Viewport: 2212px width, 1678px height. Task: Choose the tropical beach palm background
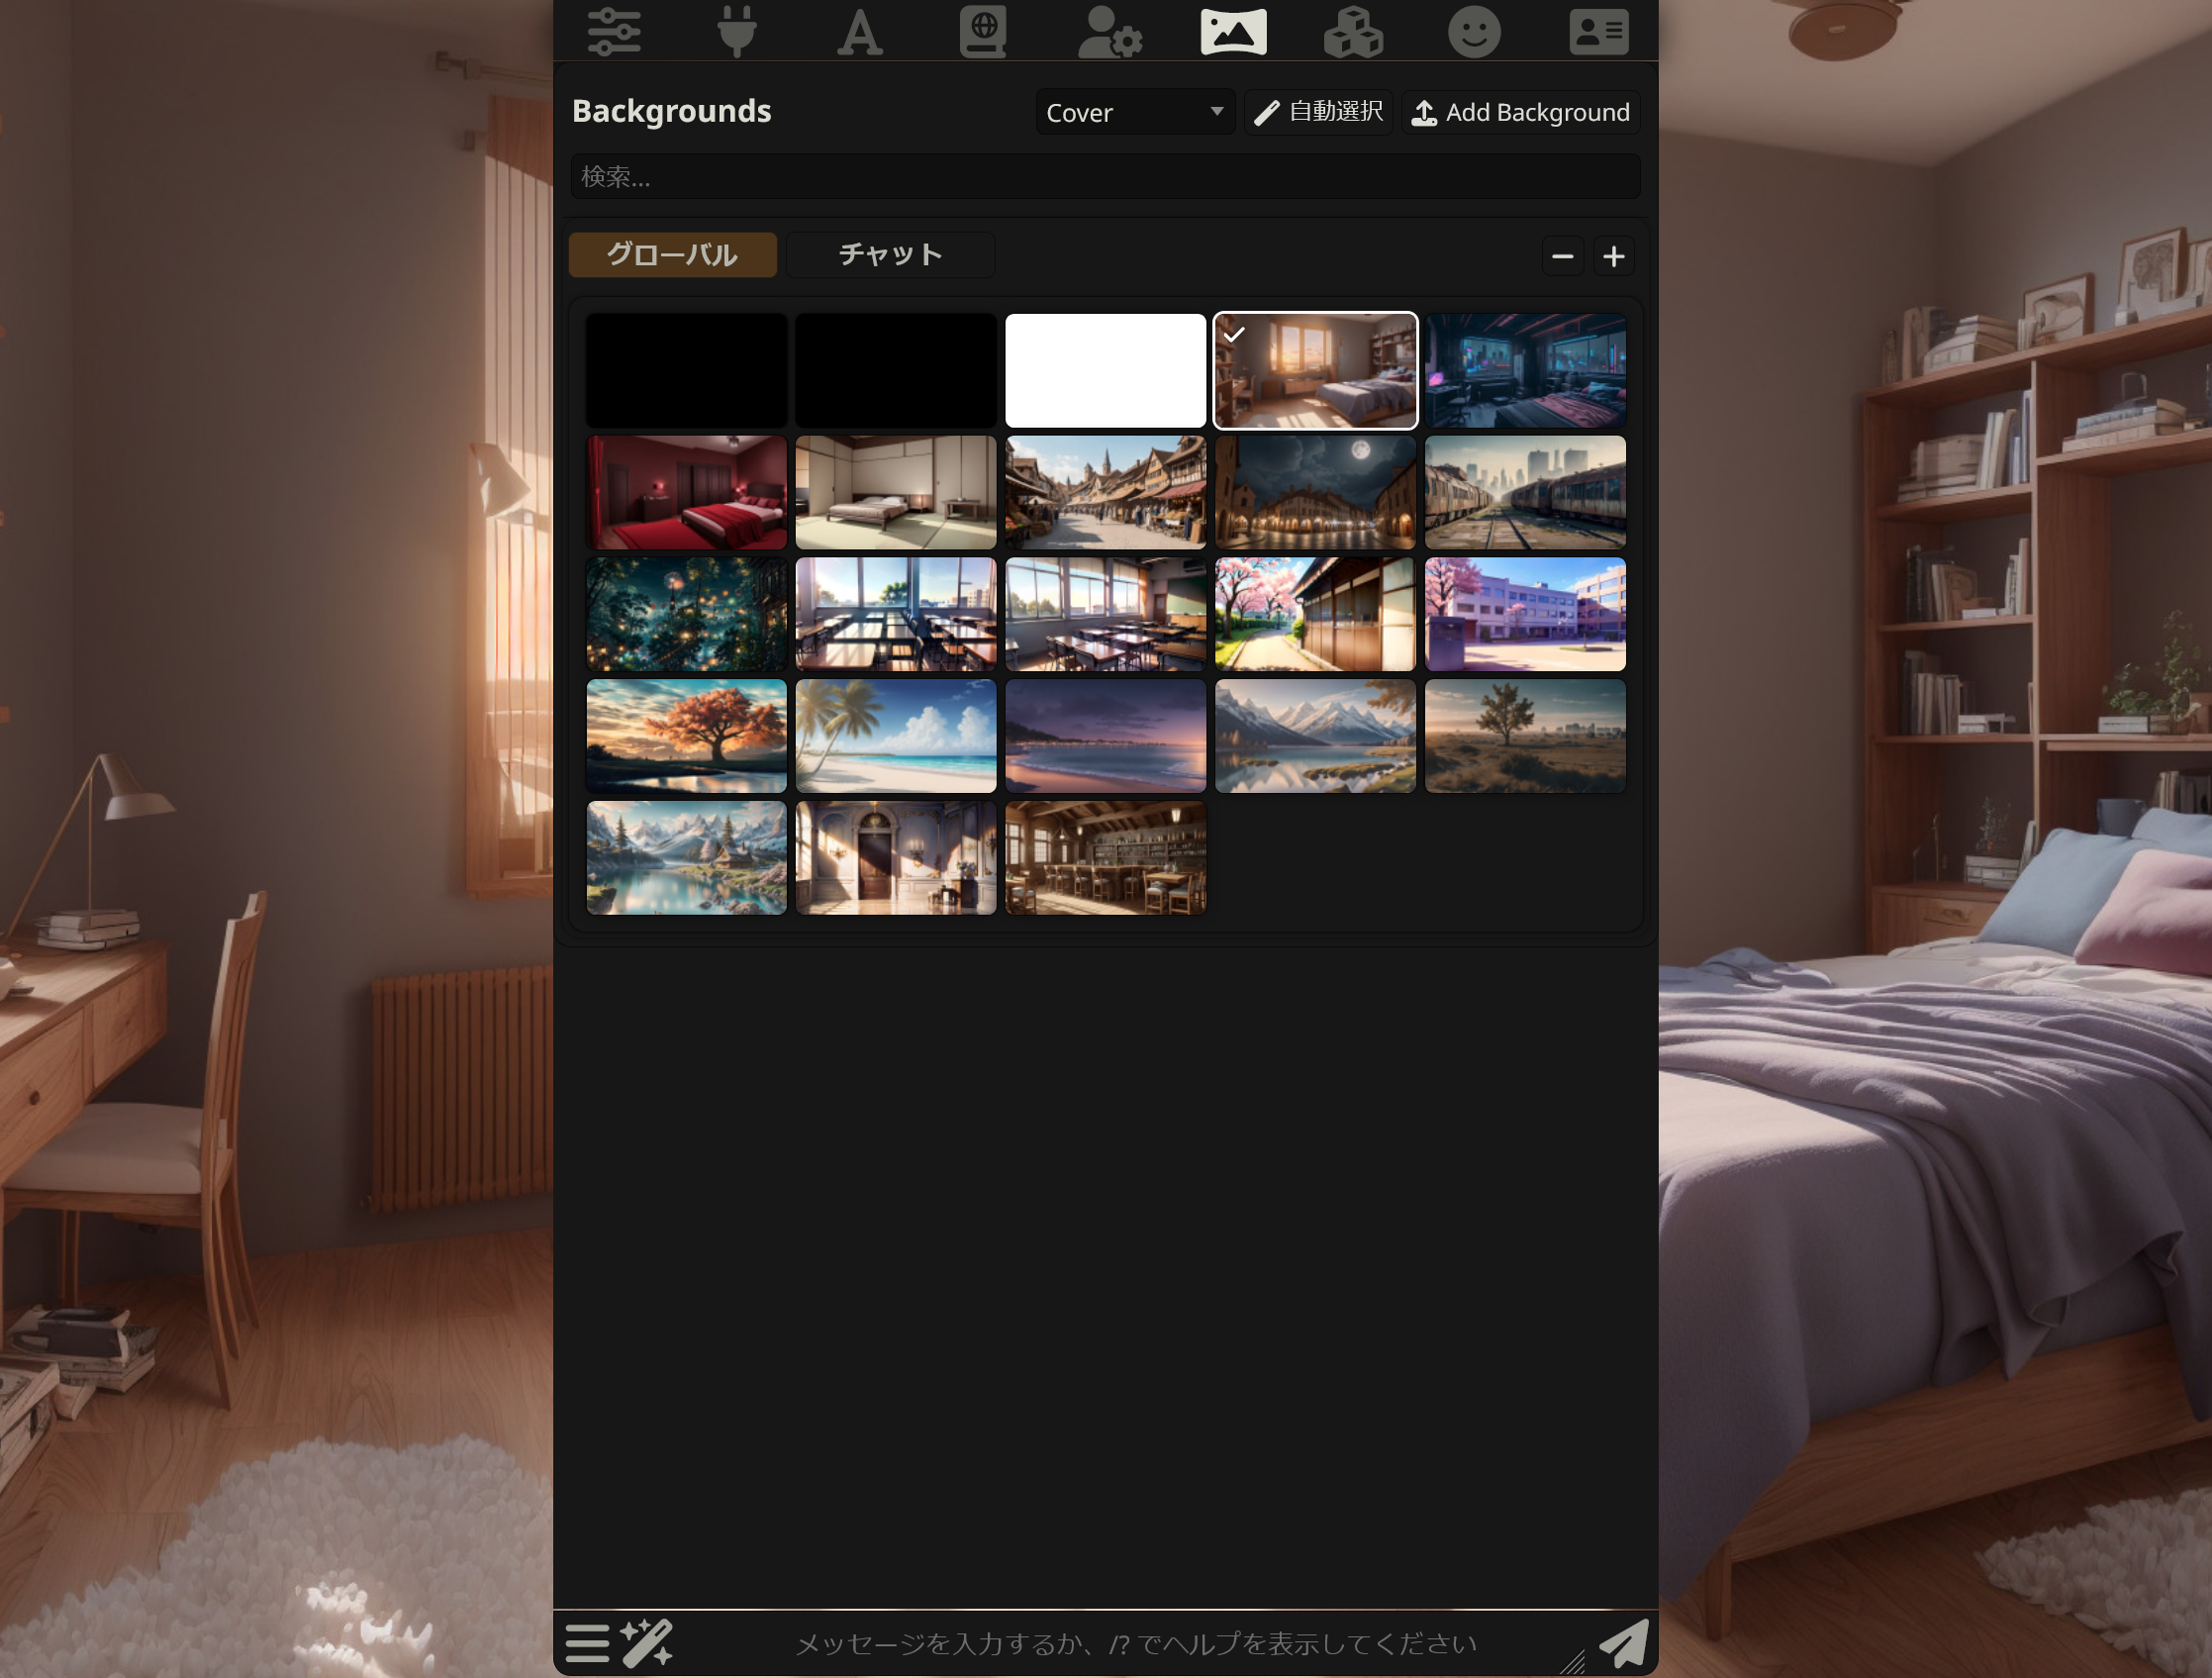896,736
